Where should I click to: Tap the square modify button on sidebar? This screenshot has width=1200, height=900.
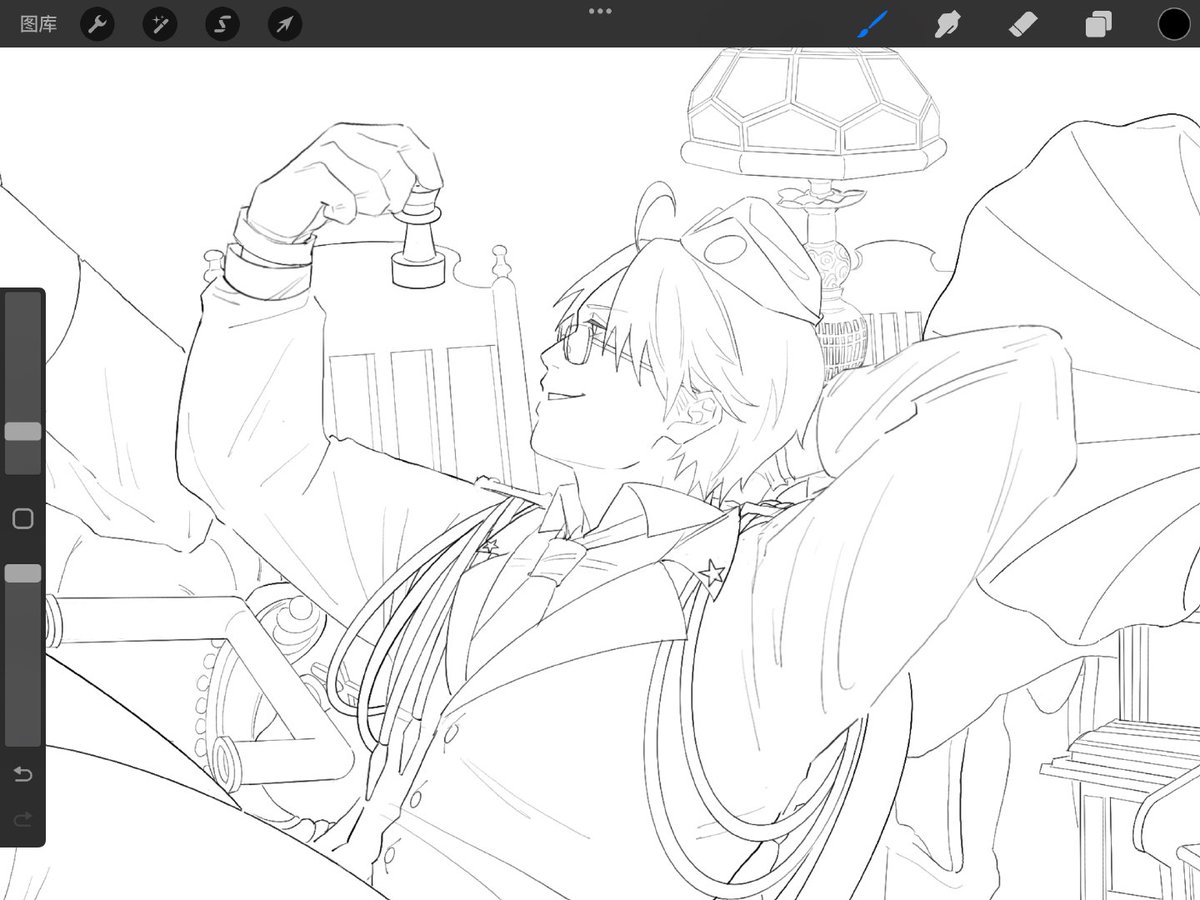[x=22, y=518]
